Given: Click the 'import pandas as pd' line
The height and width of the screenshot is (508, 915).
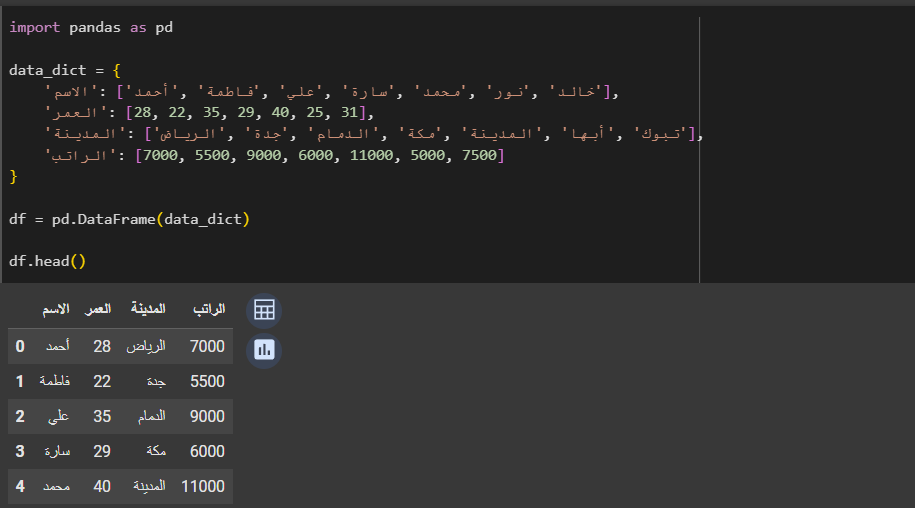Looking at the screenshot, I should pos(91,27).
